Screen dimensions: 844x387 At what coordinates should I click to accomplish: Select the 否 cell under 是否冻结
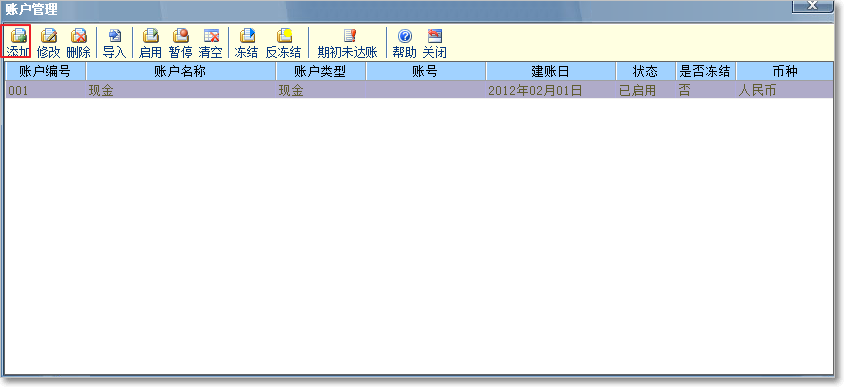point(706,90)
